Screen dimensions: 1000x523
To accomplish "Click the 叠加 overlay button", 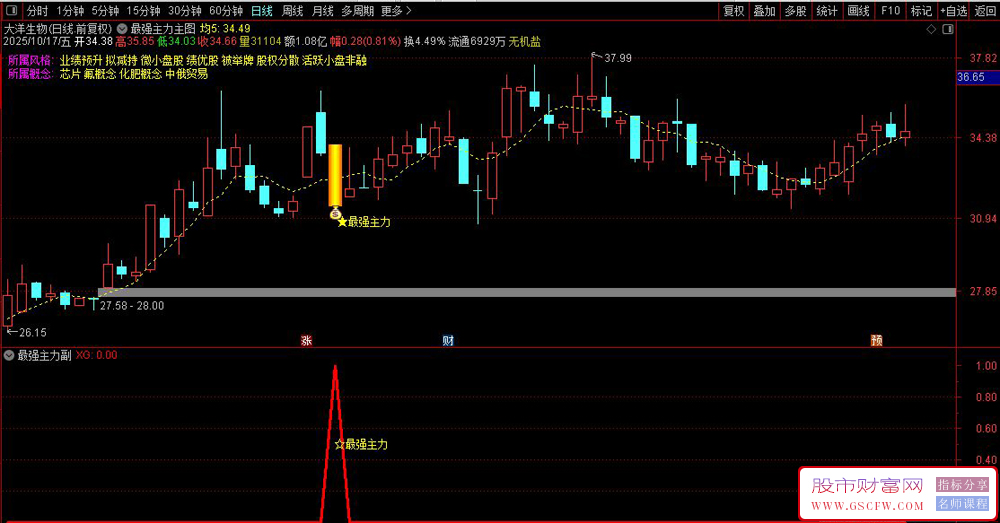I will pos(764,10).
